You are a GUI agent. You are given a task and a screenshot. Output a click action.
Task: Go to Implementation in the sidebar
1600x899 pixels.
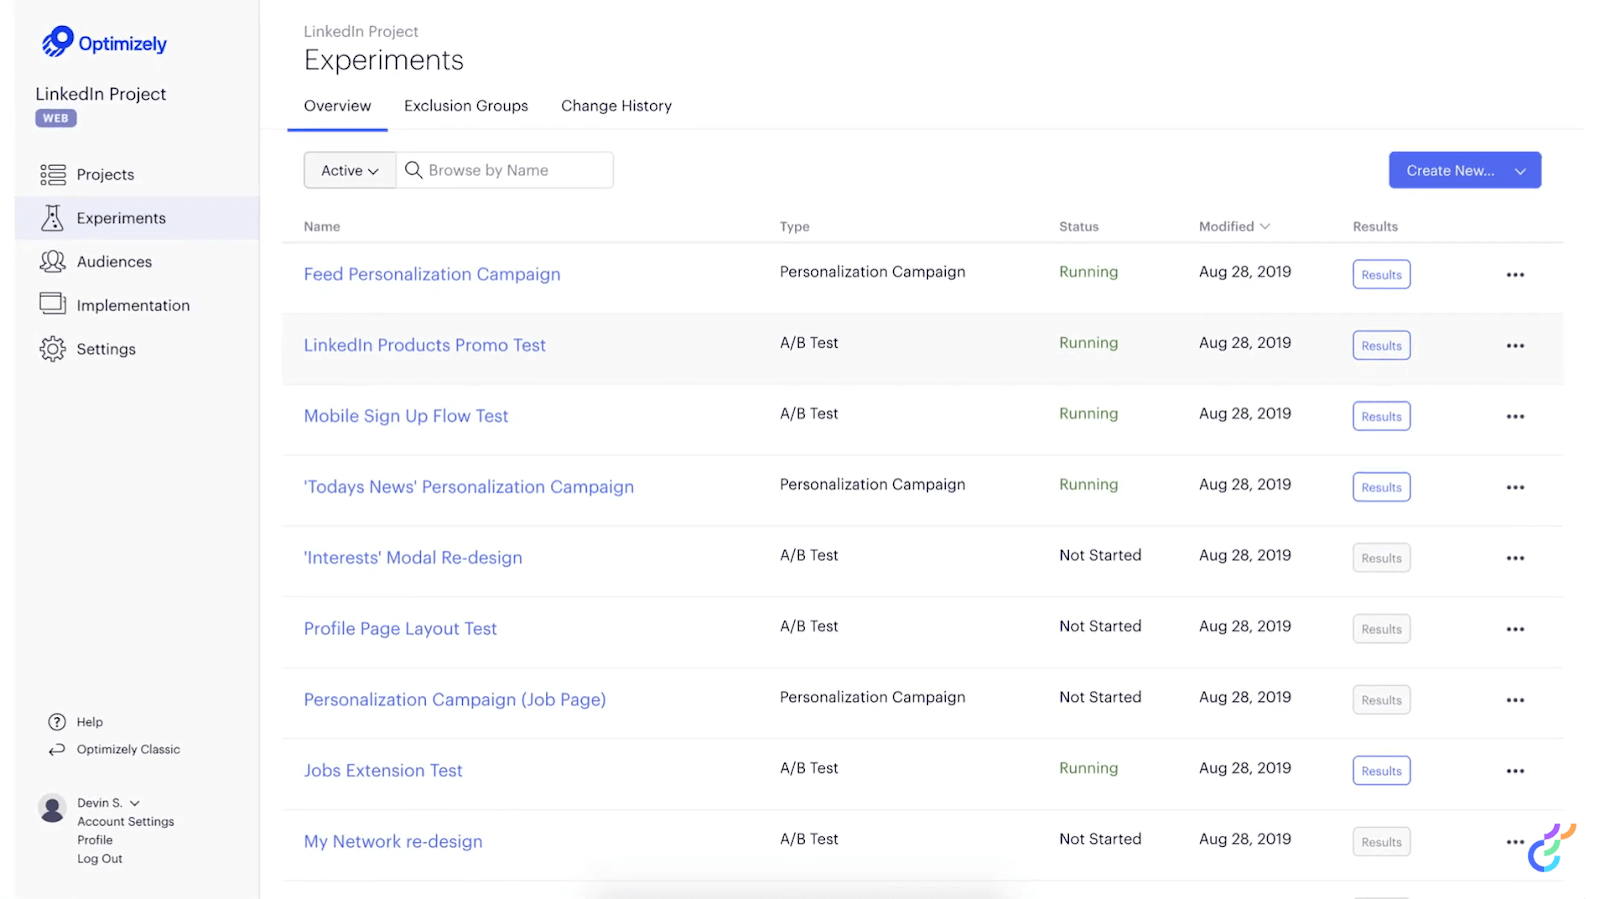click(133, 306)
